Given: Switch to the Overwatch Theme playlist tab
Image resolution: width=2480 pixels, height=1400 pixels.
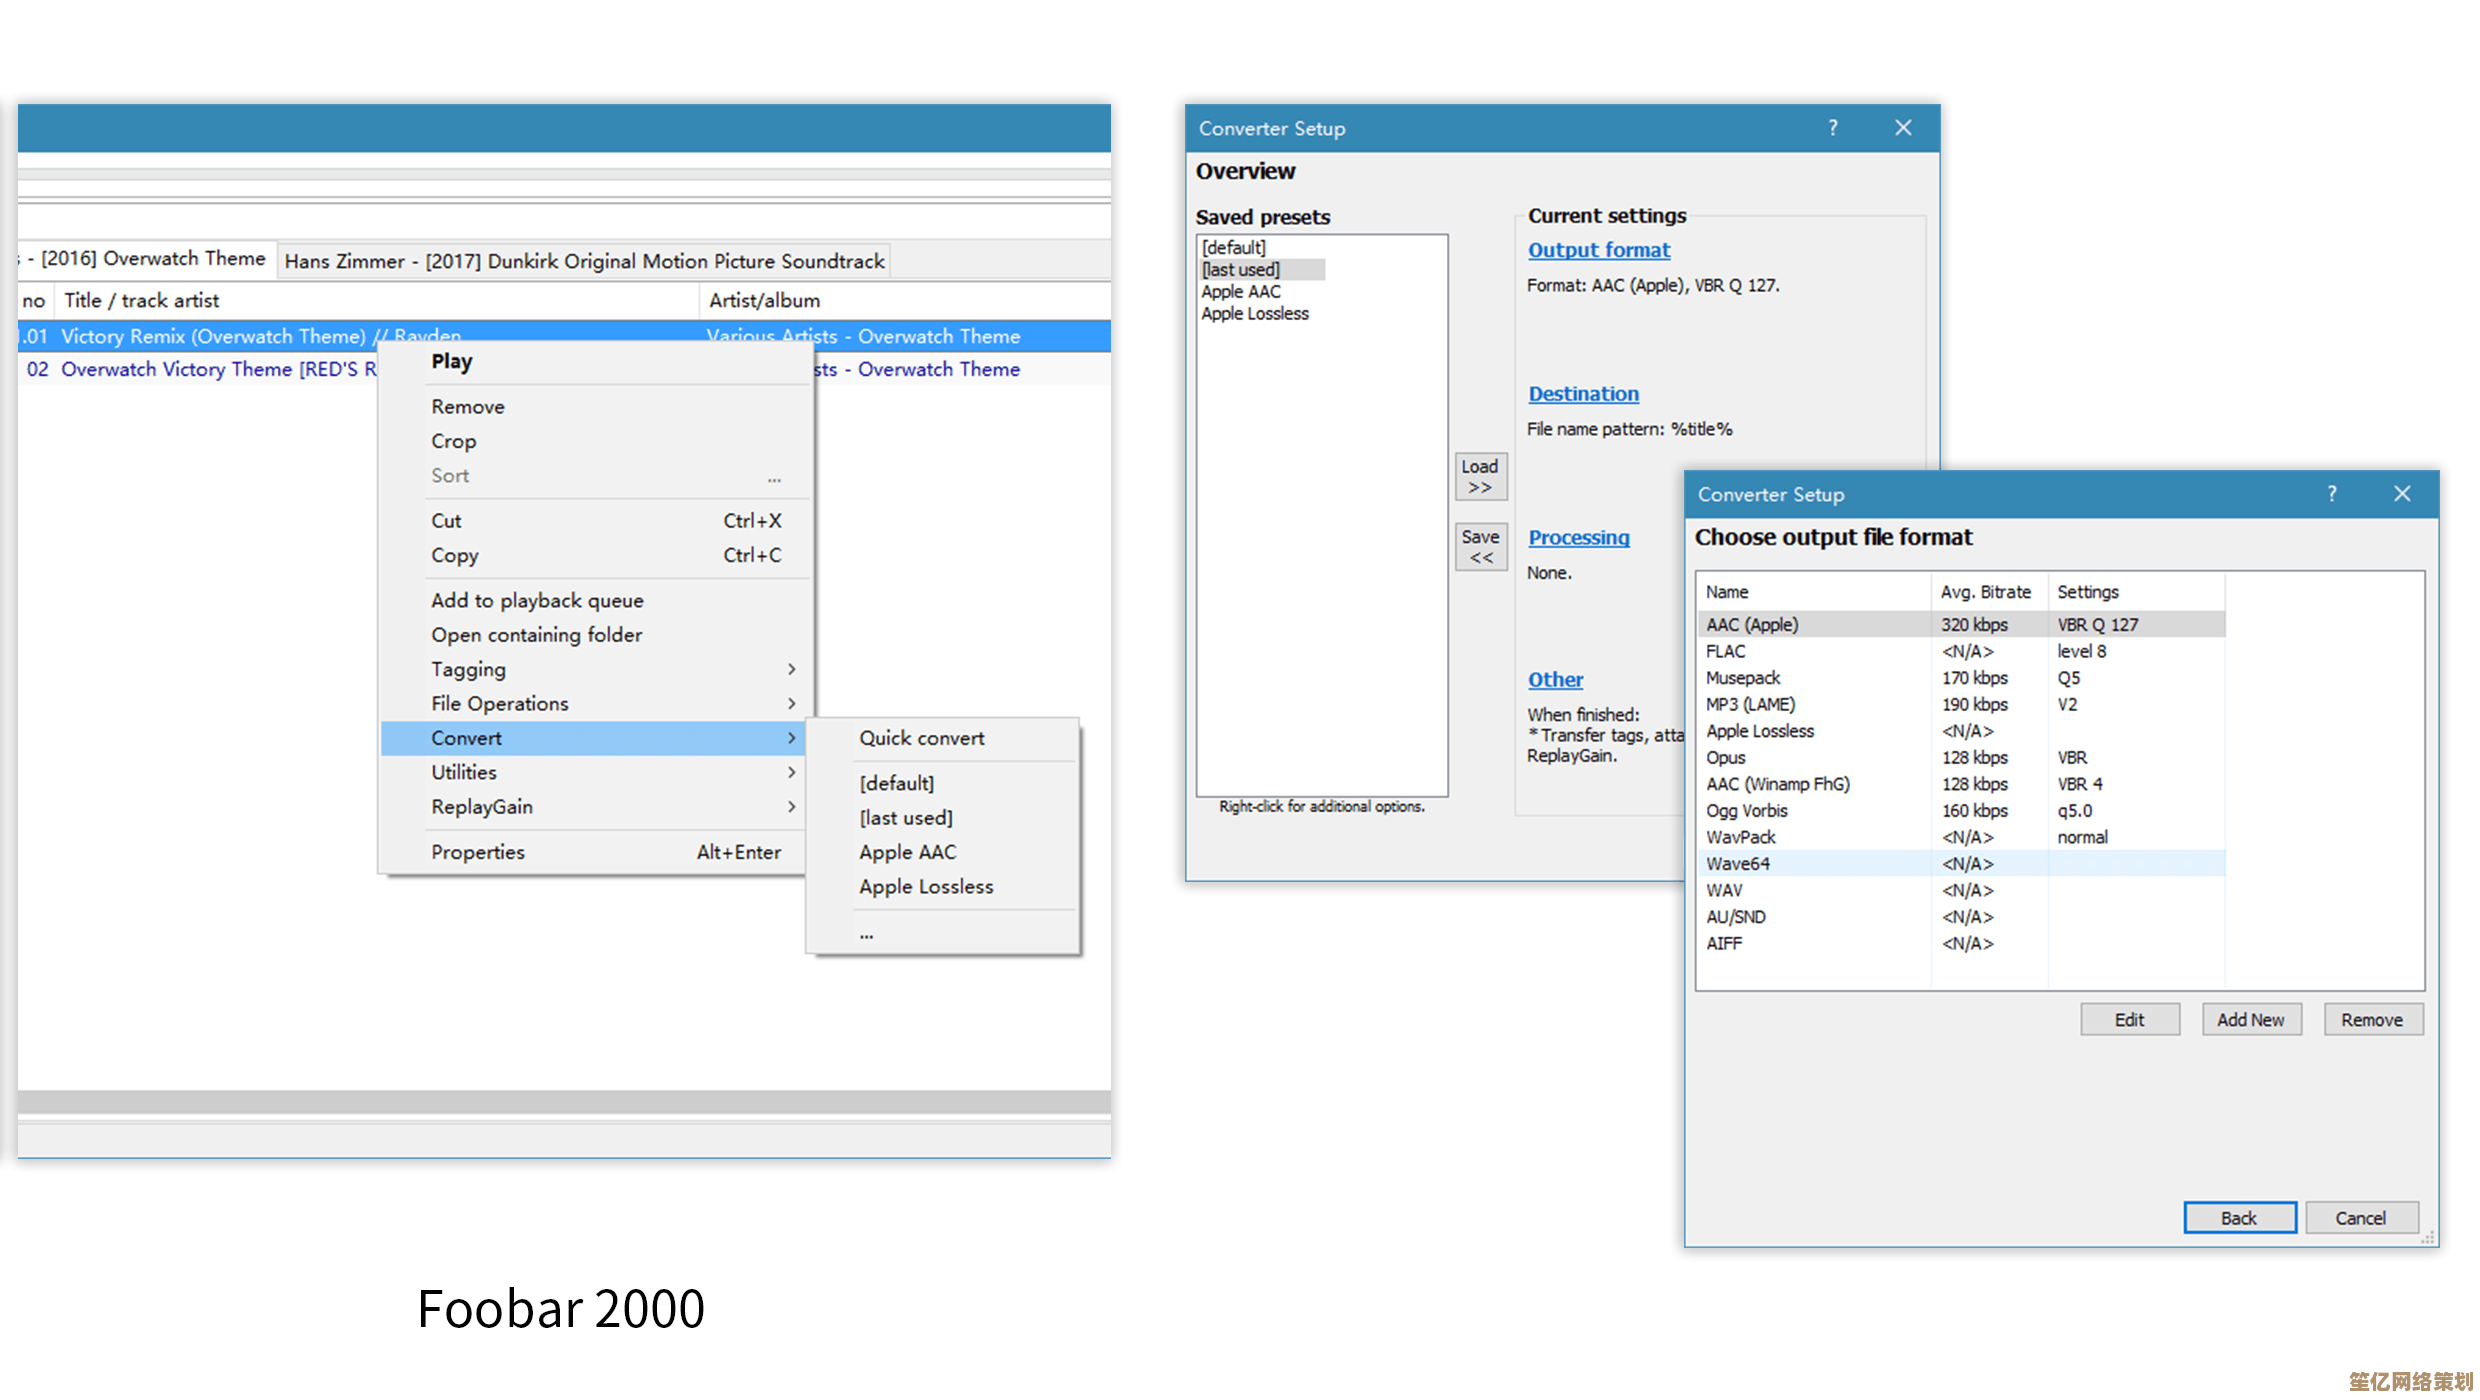Looking at the screenshot, I should pyautogui.click(x=146, y=259).
